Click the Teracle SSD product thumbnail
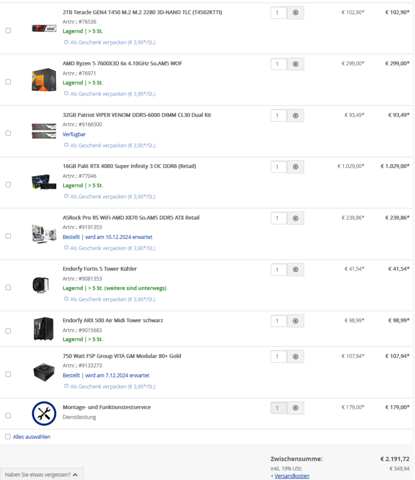Viewport: 415px width, 480px height. click(44, 28)
